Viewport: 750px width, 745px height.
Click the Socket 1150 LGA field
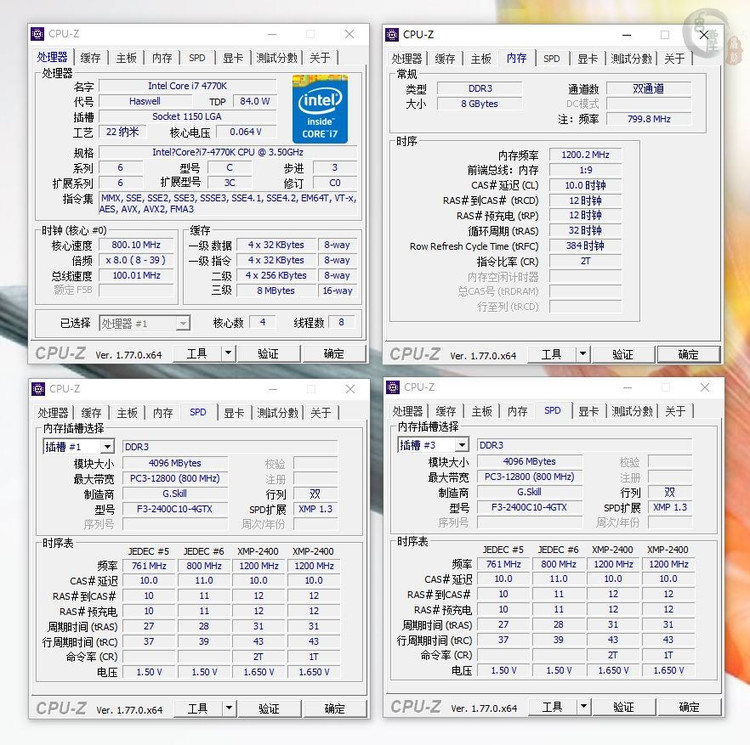[x=188, y=117]
